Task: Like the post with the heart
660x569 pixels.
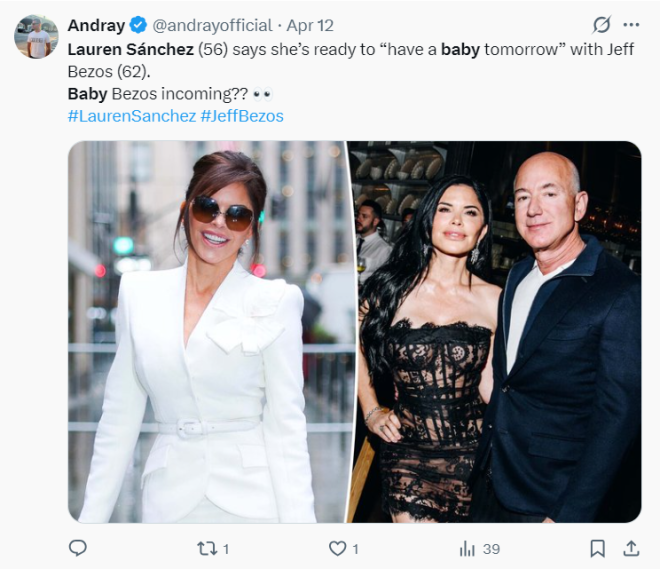Action: tap(338, 548)
